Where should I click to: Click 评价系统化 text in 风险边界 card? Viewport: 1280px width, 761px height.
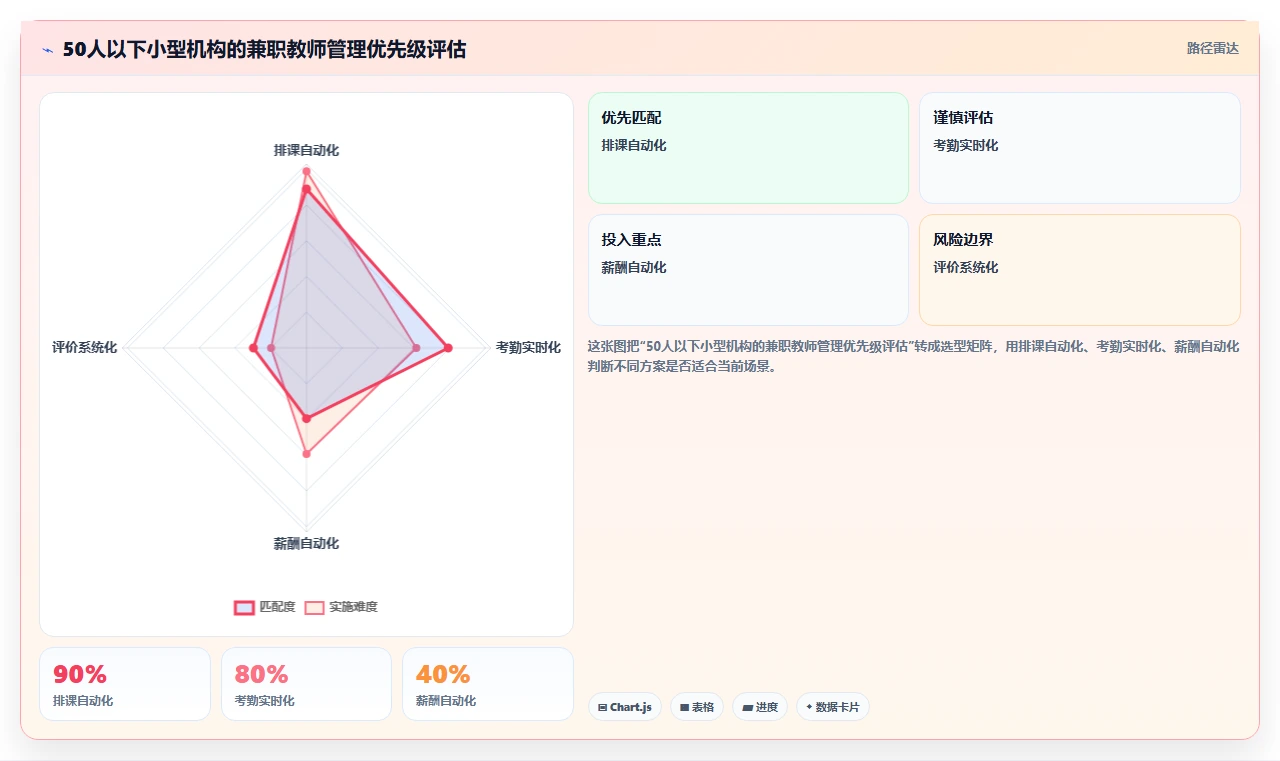(x=966, y=268)
